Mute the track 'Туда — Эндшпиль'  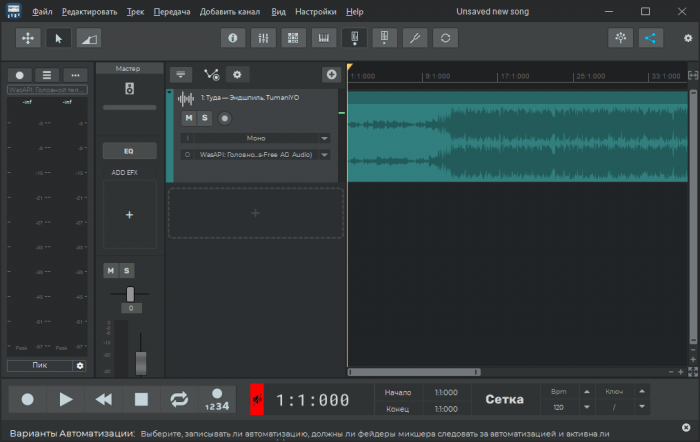pyautogui.click(x=188, y=118)
